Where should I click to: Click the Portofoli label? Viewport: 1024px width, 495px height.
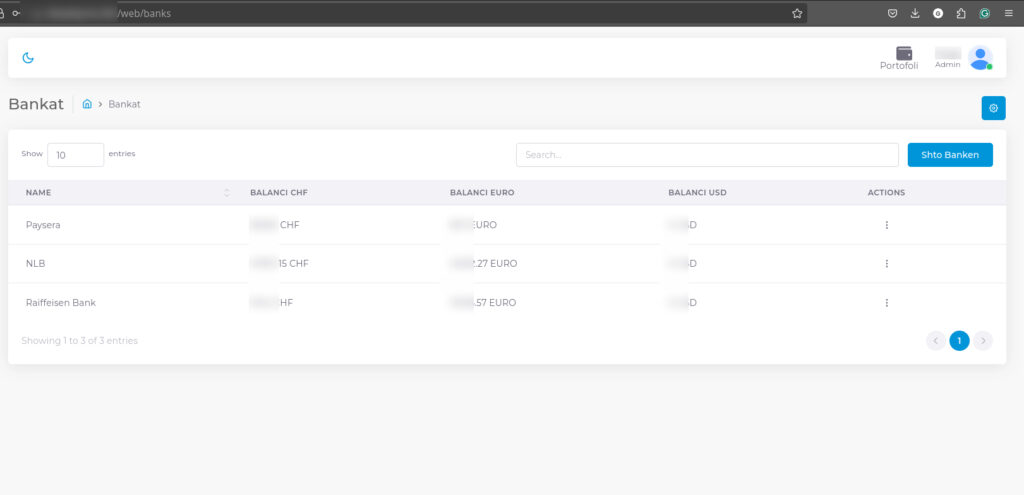[x=899, y=65]
